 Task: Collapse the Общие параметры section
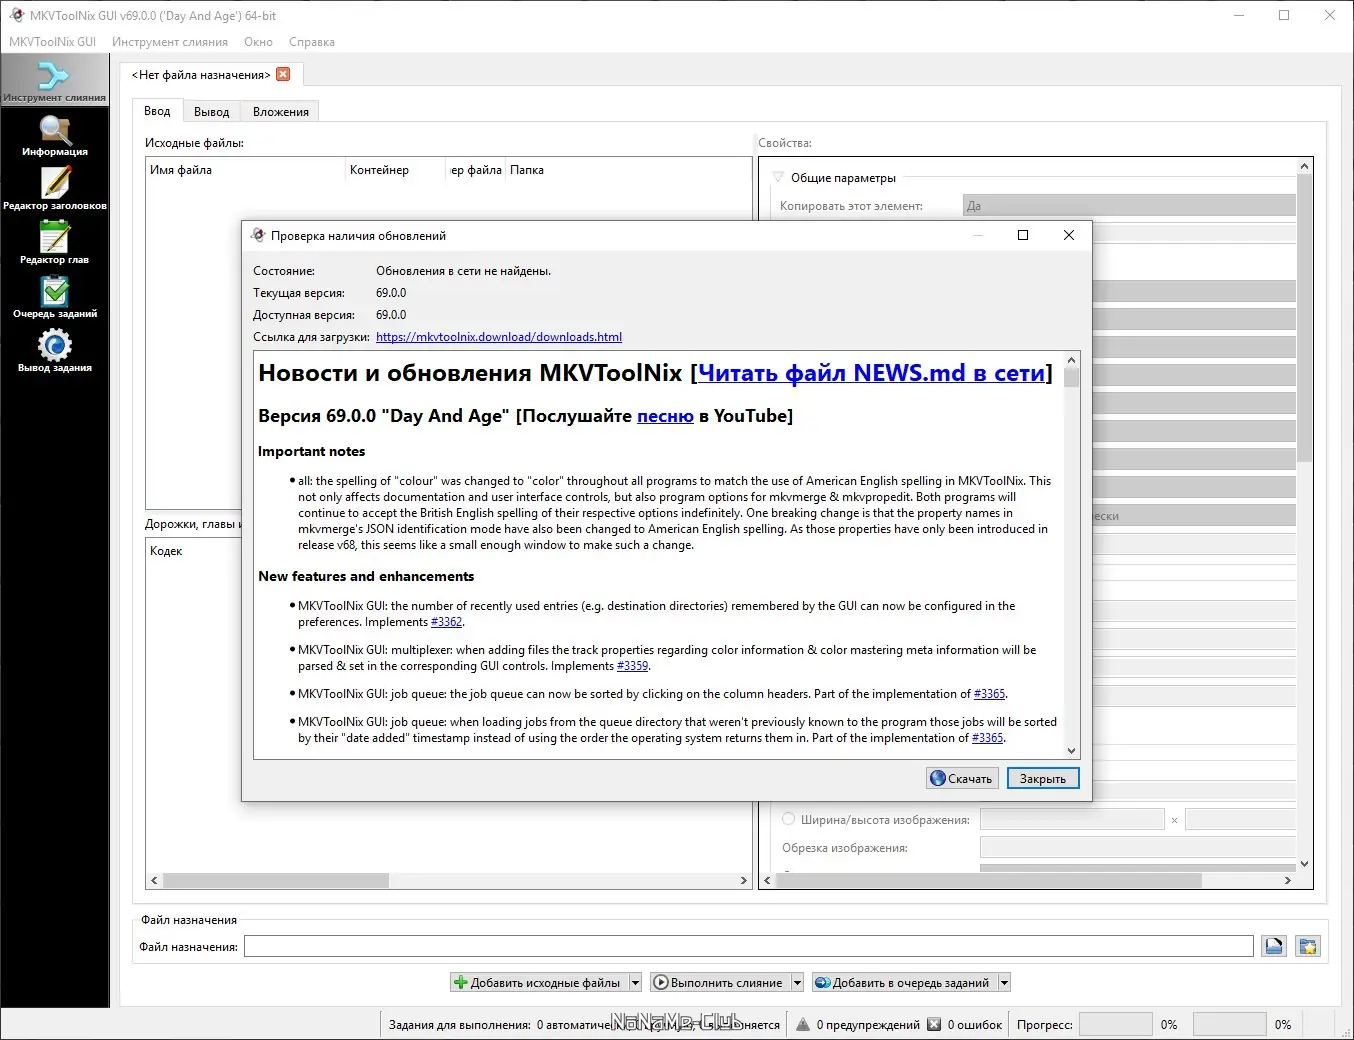point(778,177)
